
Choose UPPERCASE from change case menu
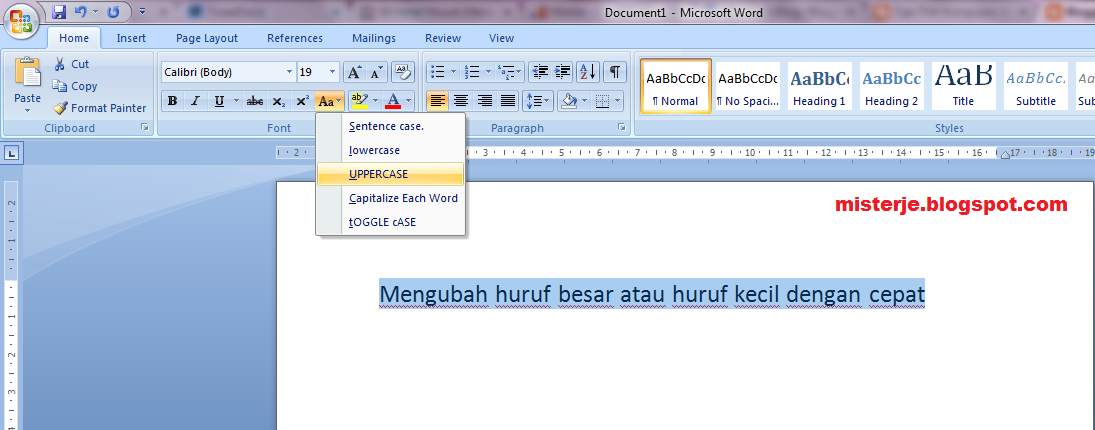point(390,175)
